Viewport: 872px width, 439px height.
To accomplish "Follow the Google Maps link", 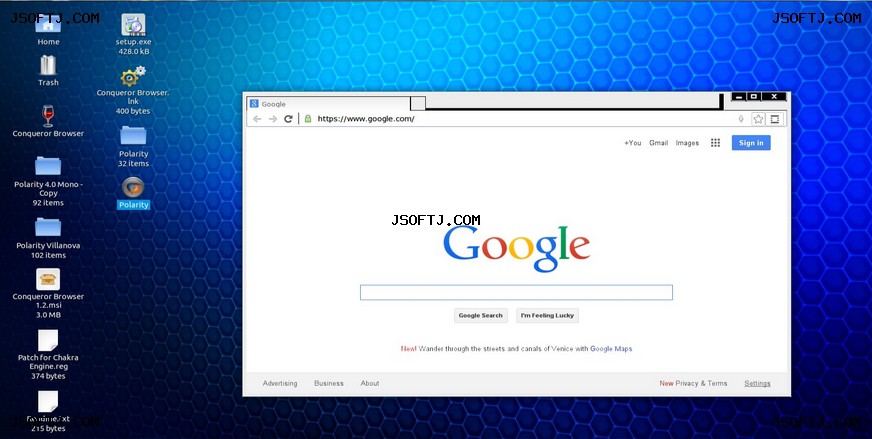I will 611,349.
